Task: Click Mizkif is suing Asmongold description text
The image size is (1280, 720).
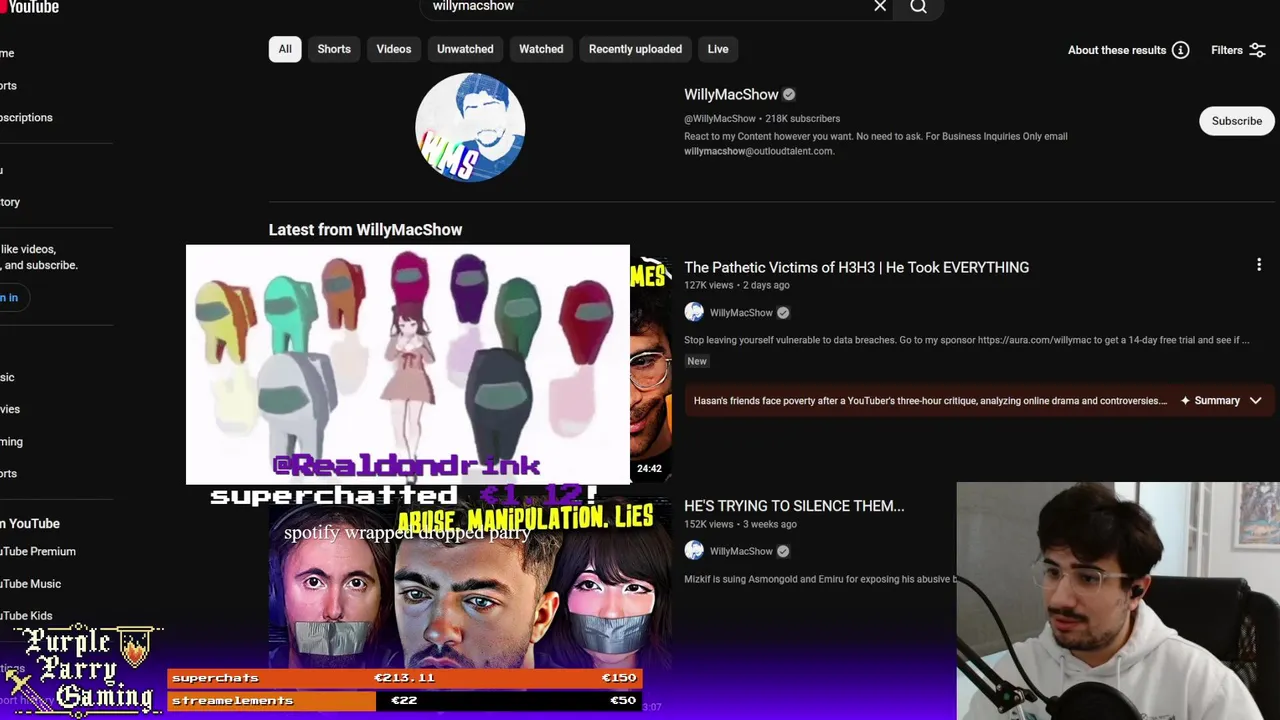Action: (820, 579)
